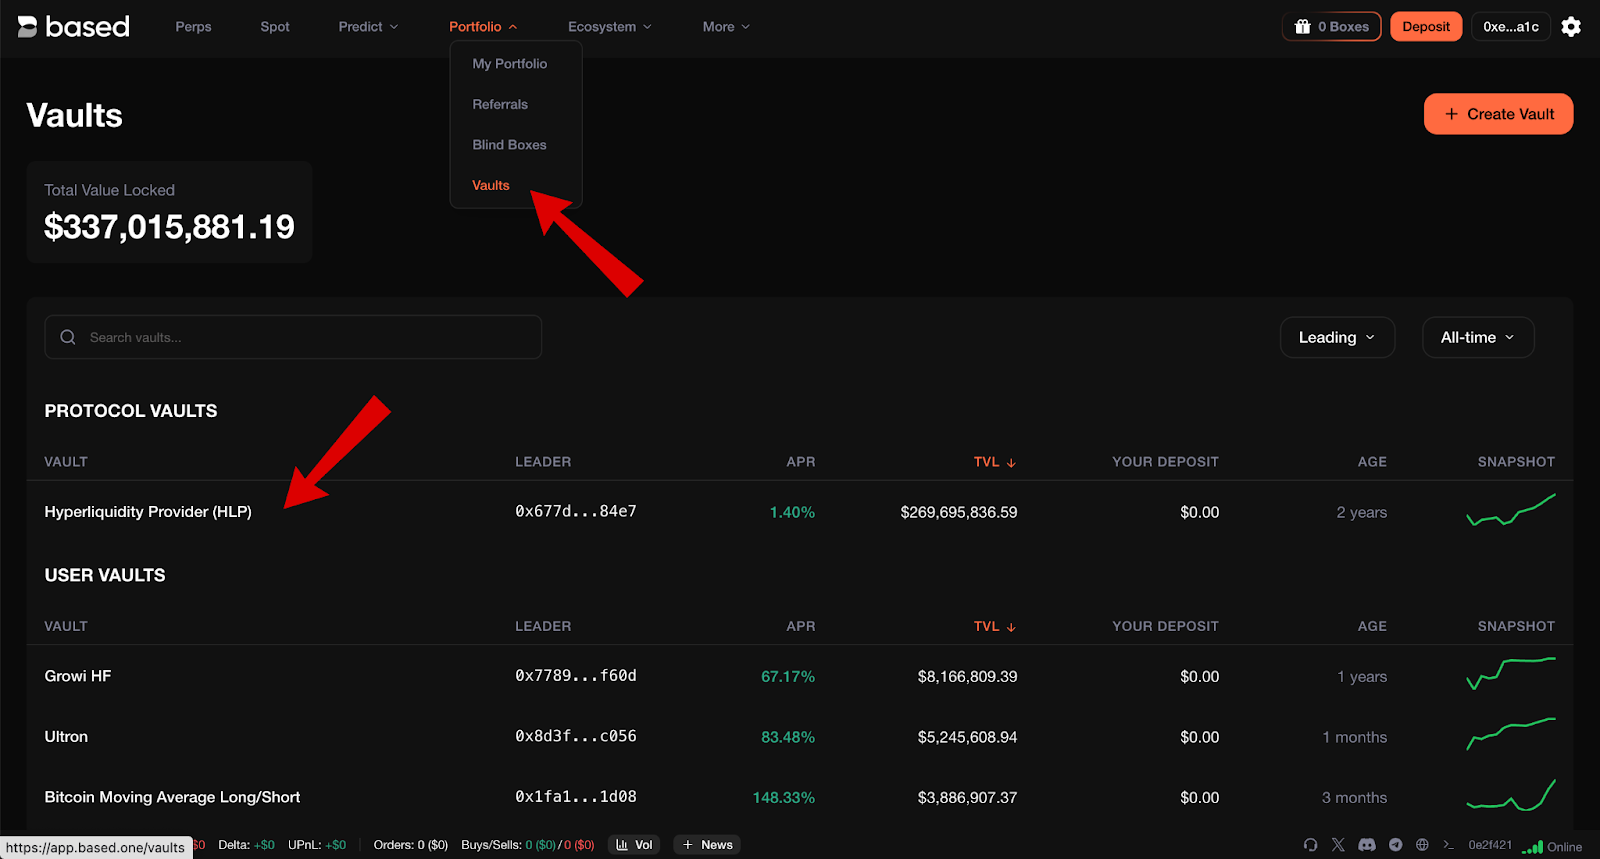The height and width of the screenshot is (859, 1600).
Task: Click the Bitcoin Moving Average snapshot sparkline
Action: [1511, 795]
